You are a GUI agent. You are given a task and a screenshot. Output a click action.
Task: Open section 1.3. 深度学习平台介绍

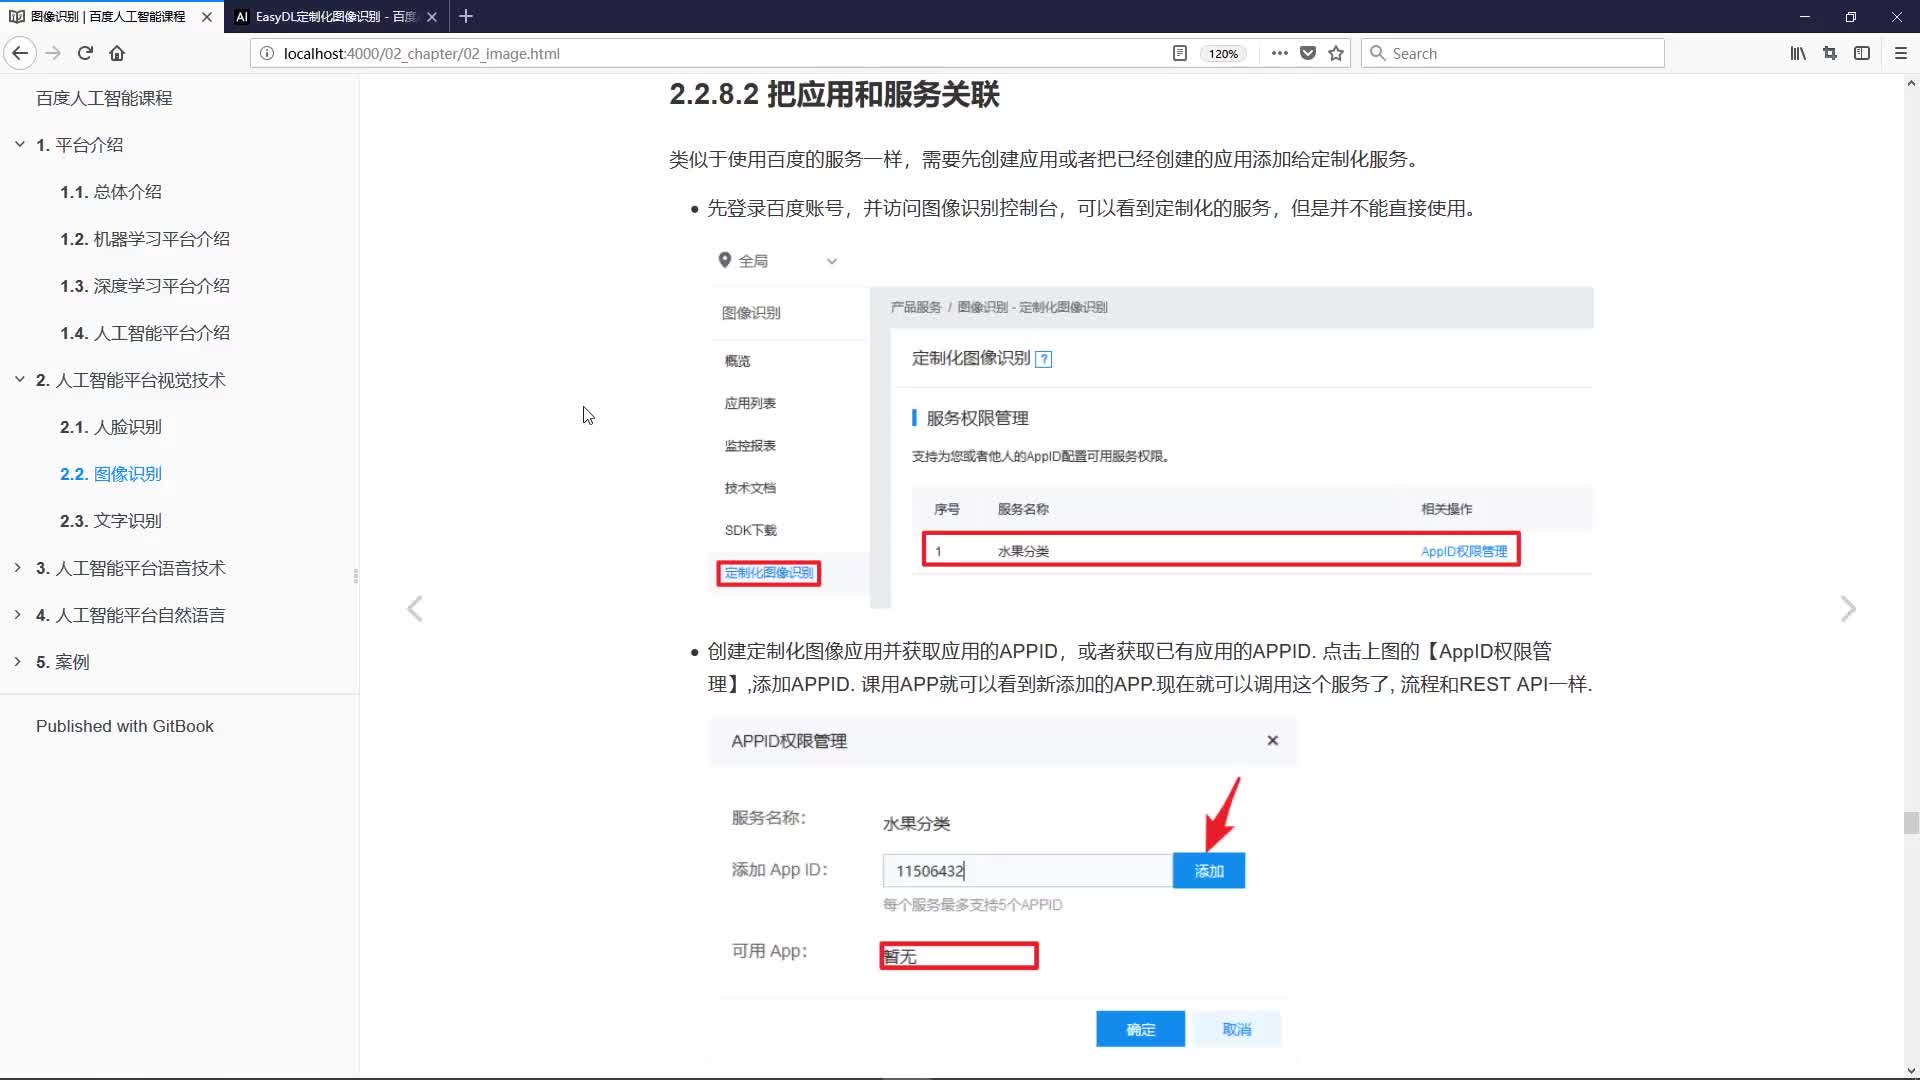pyautogui.click(x=145, y=286)
